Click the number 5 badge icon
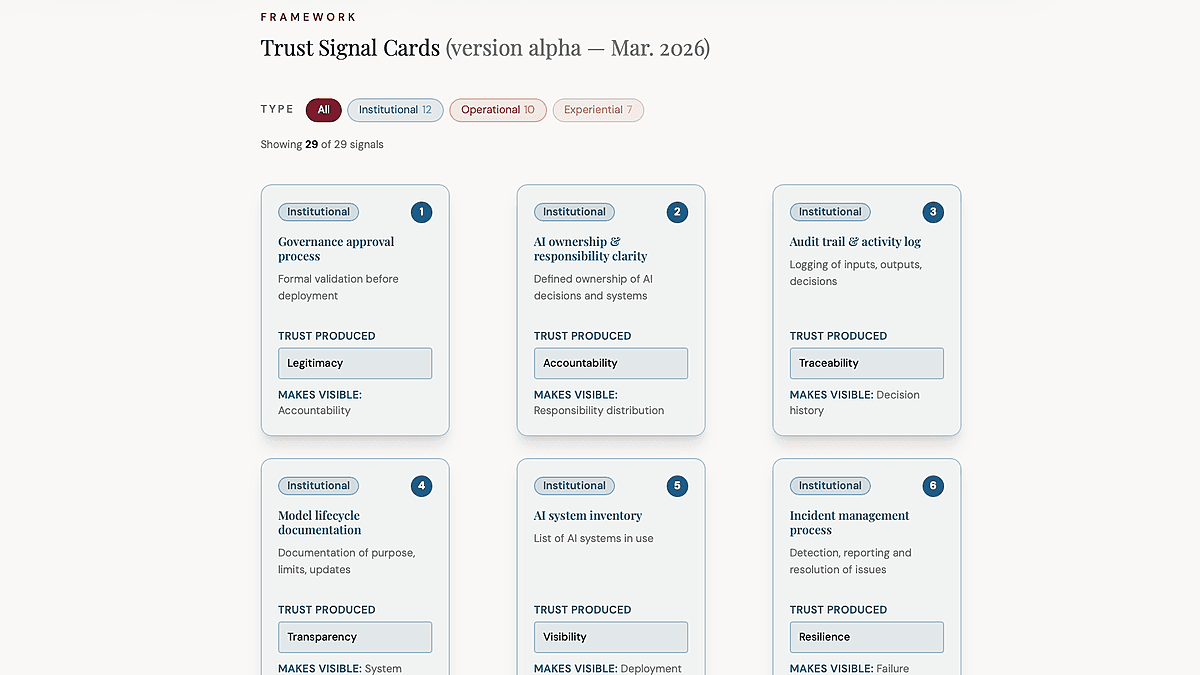Image resolution: width=1200 pixels, height=675 pixels. point(677,486)
